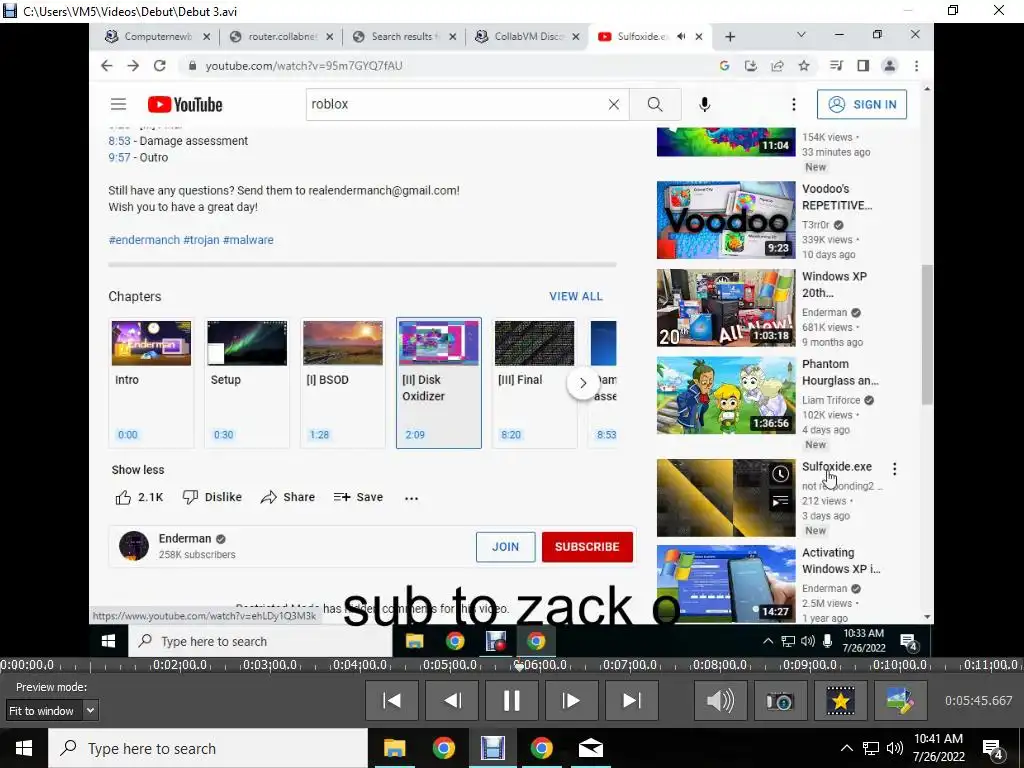The width and height of the screenshot is (1024, 768).
Task: Click the Share button
Action: tap(288, 498)
